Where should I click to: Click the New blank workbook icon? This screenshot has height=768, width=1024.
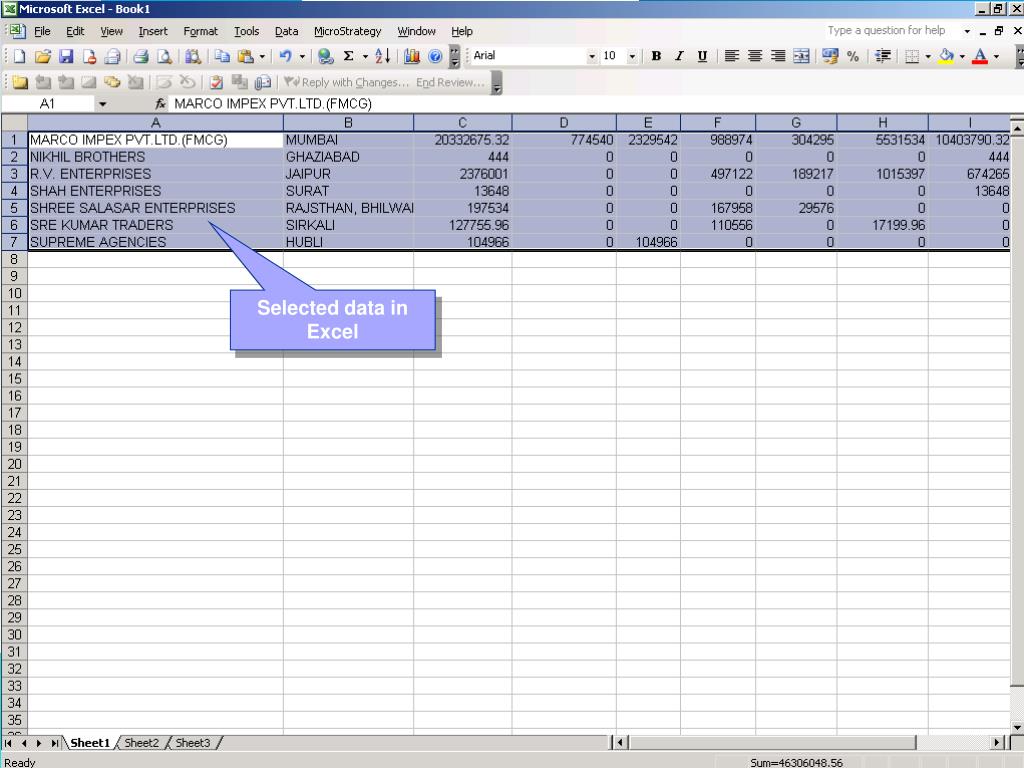pyautogui.click(x=19, y=56)
